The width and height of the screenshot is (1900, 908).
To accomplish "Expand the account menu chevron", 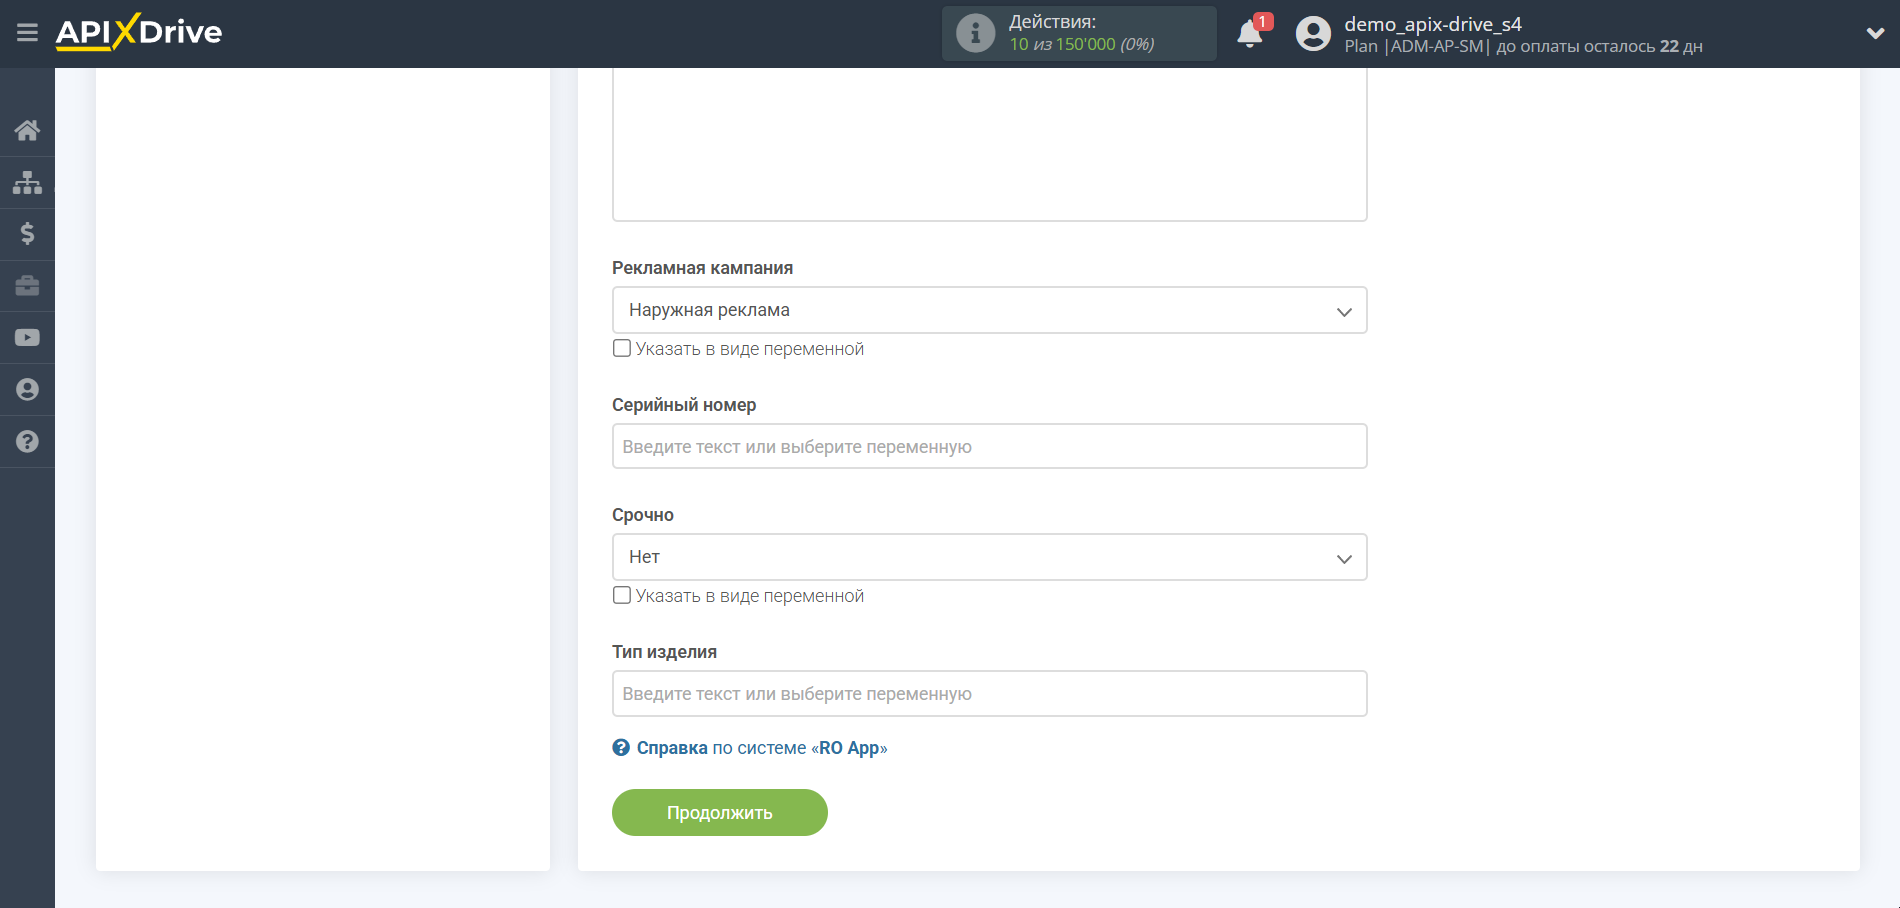I will [x=1875, y=33].
